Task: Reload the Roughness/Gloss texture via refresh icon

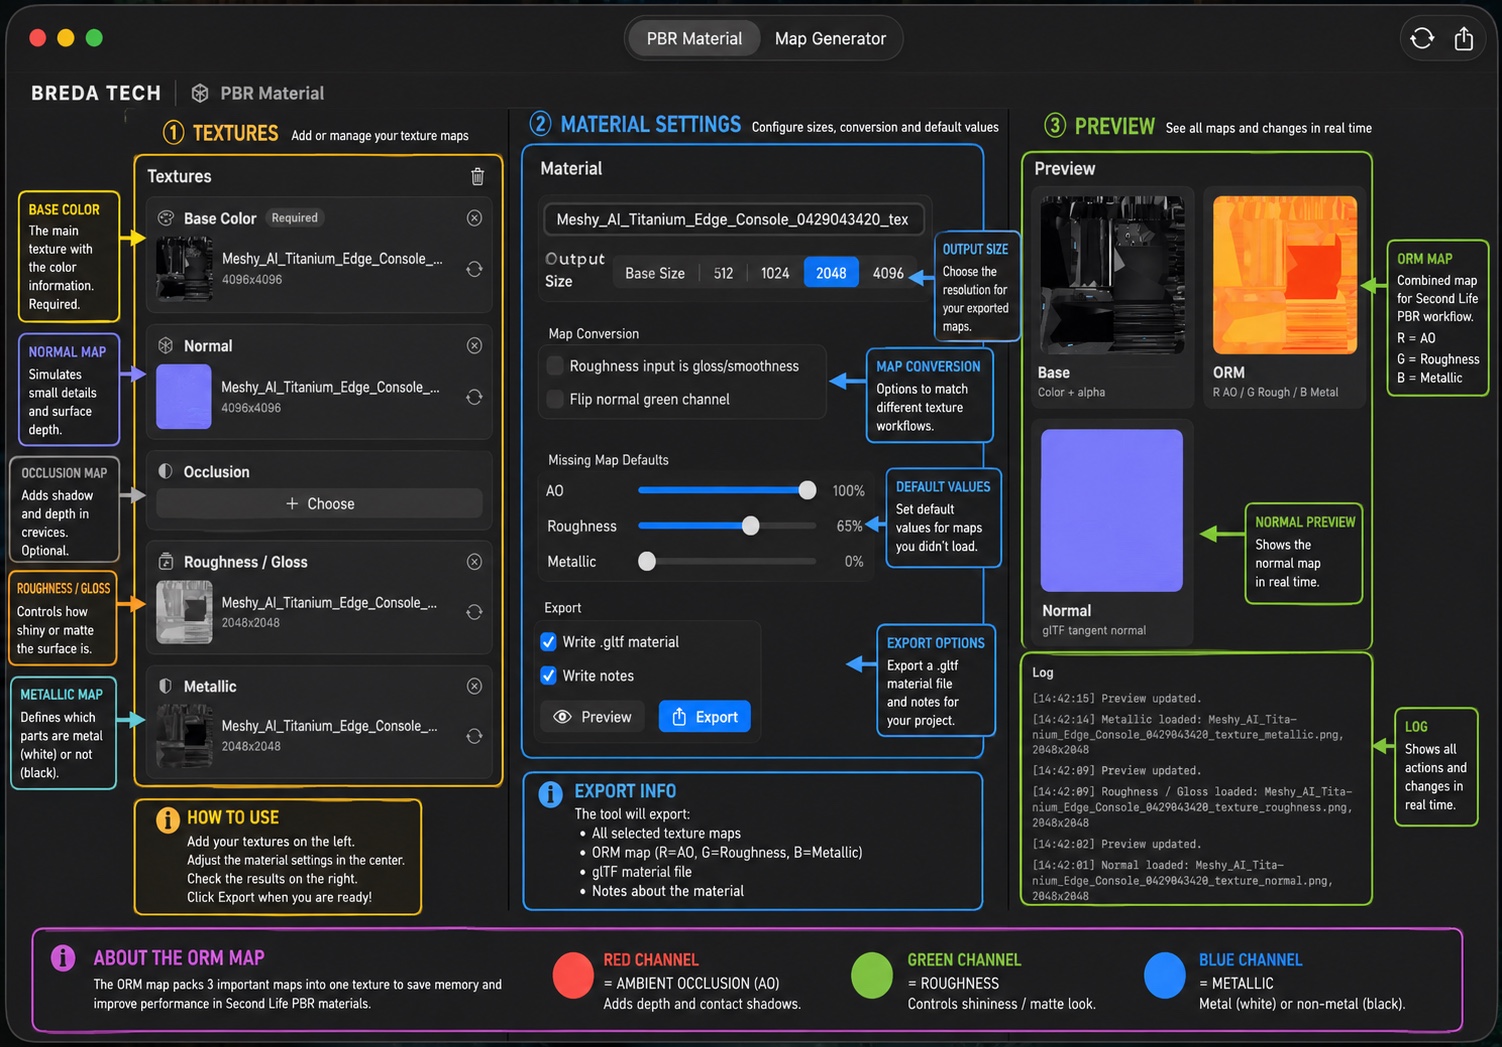Action: (473, 612)
